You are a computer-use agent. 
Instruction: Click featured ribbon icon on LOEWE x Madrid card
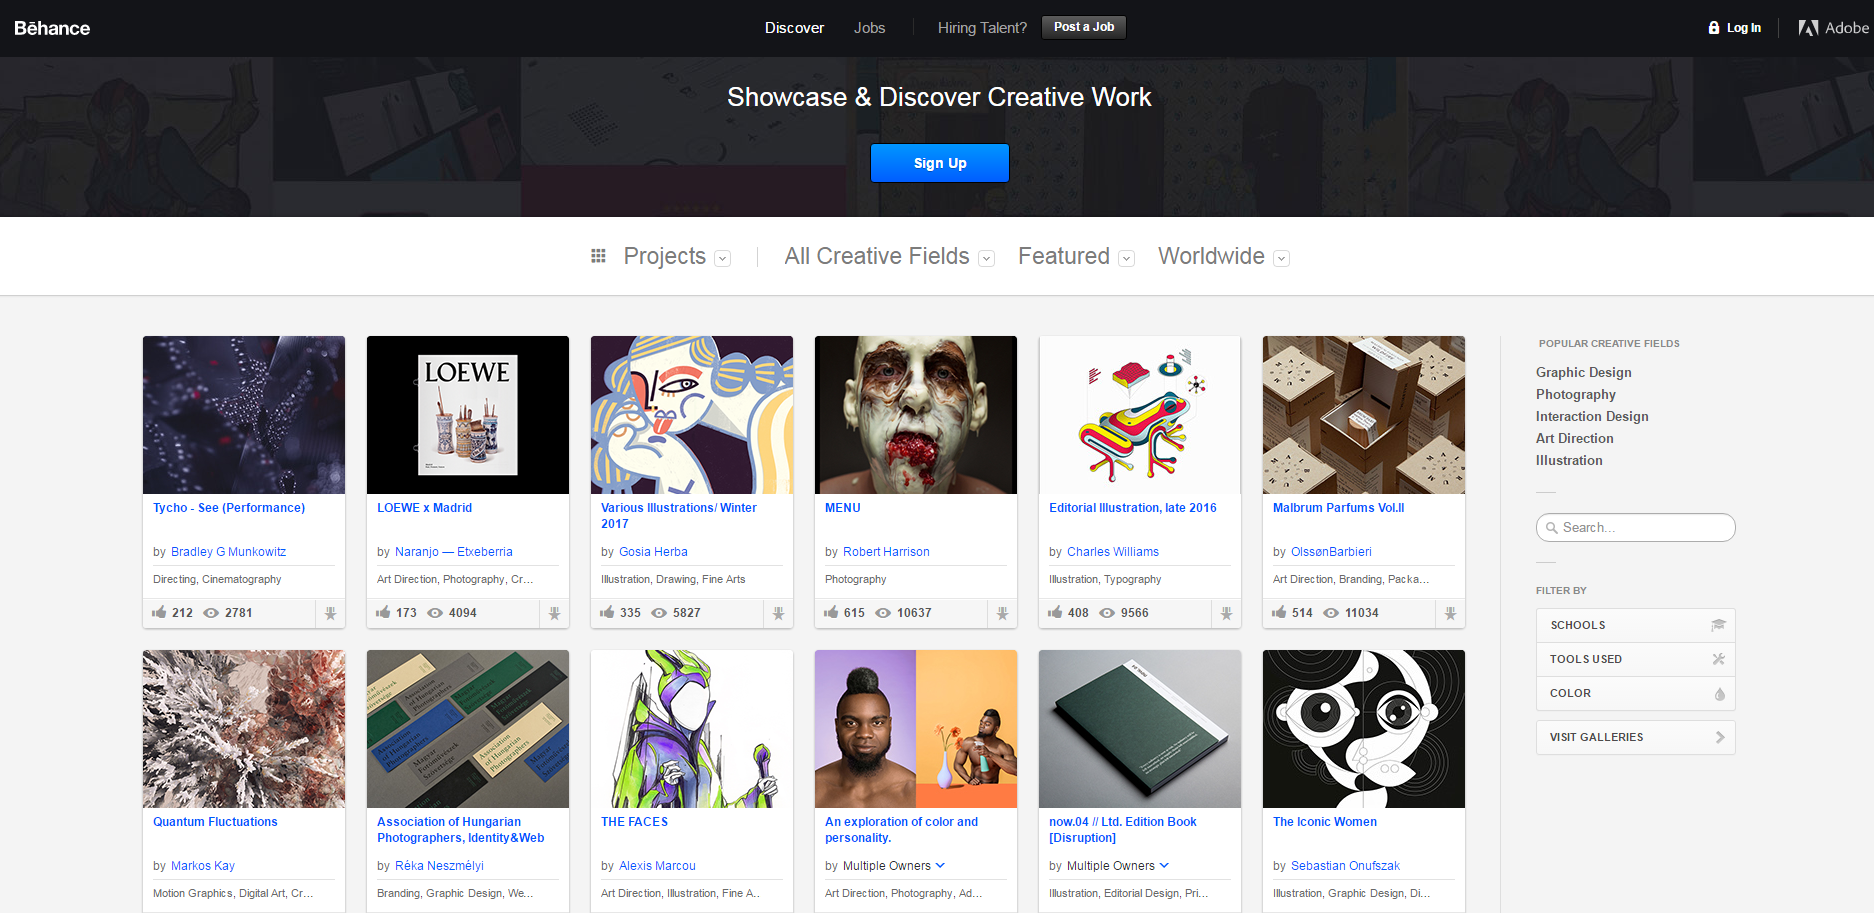pos(554,613)
